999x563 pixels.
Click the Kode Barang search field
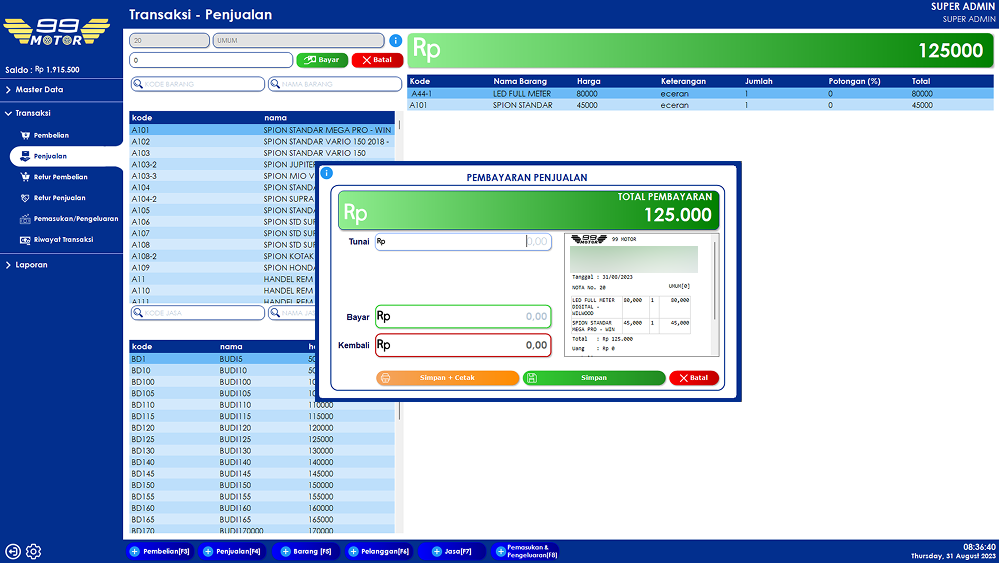[x=198, y=84]
